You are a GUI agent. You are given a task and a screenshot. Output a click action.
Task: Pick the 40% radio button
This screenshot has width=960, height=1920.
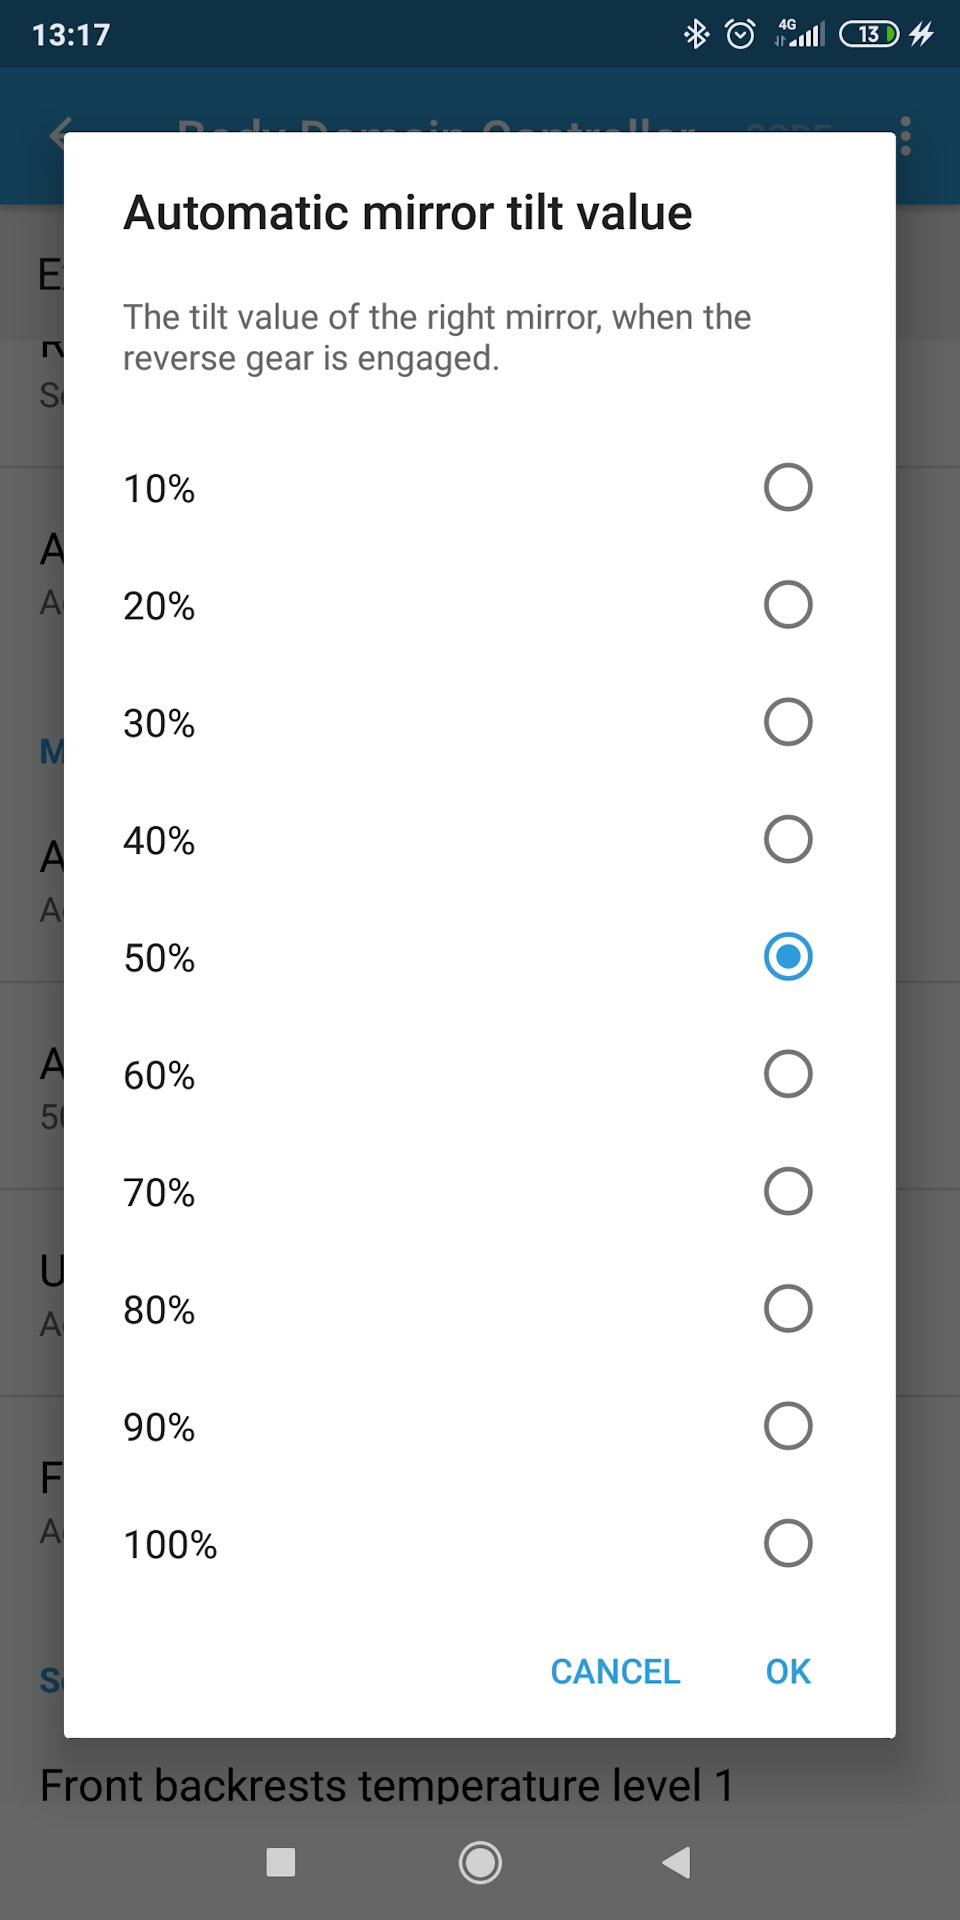787,840
